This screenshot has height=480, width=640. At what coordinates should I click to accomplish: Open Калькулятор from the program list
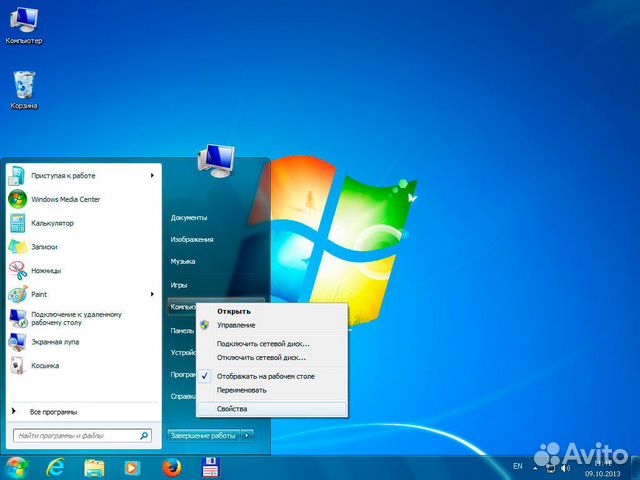pyautogui.click(x=52, y=223)
